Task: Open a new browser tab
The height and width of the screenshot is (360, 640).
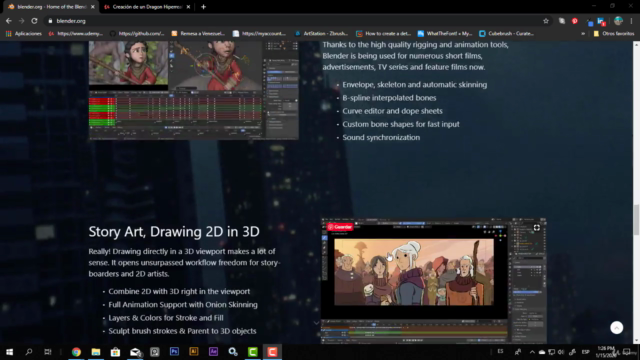Action: [203, 7]
